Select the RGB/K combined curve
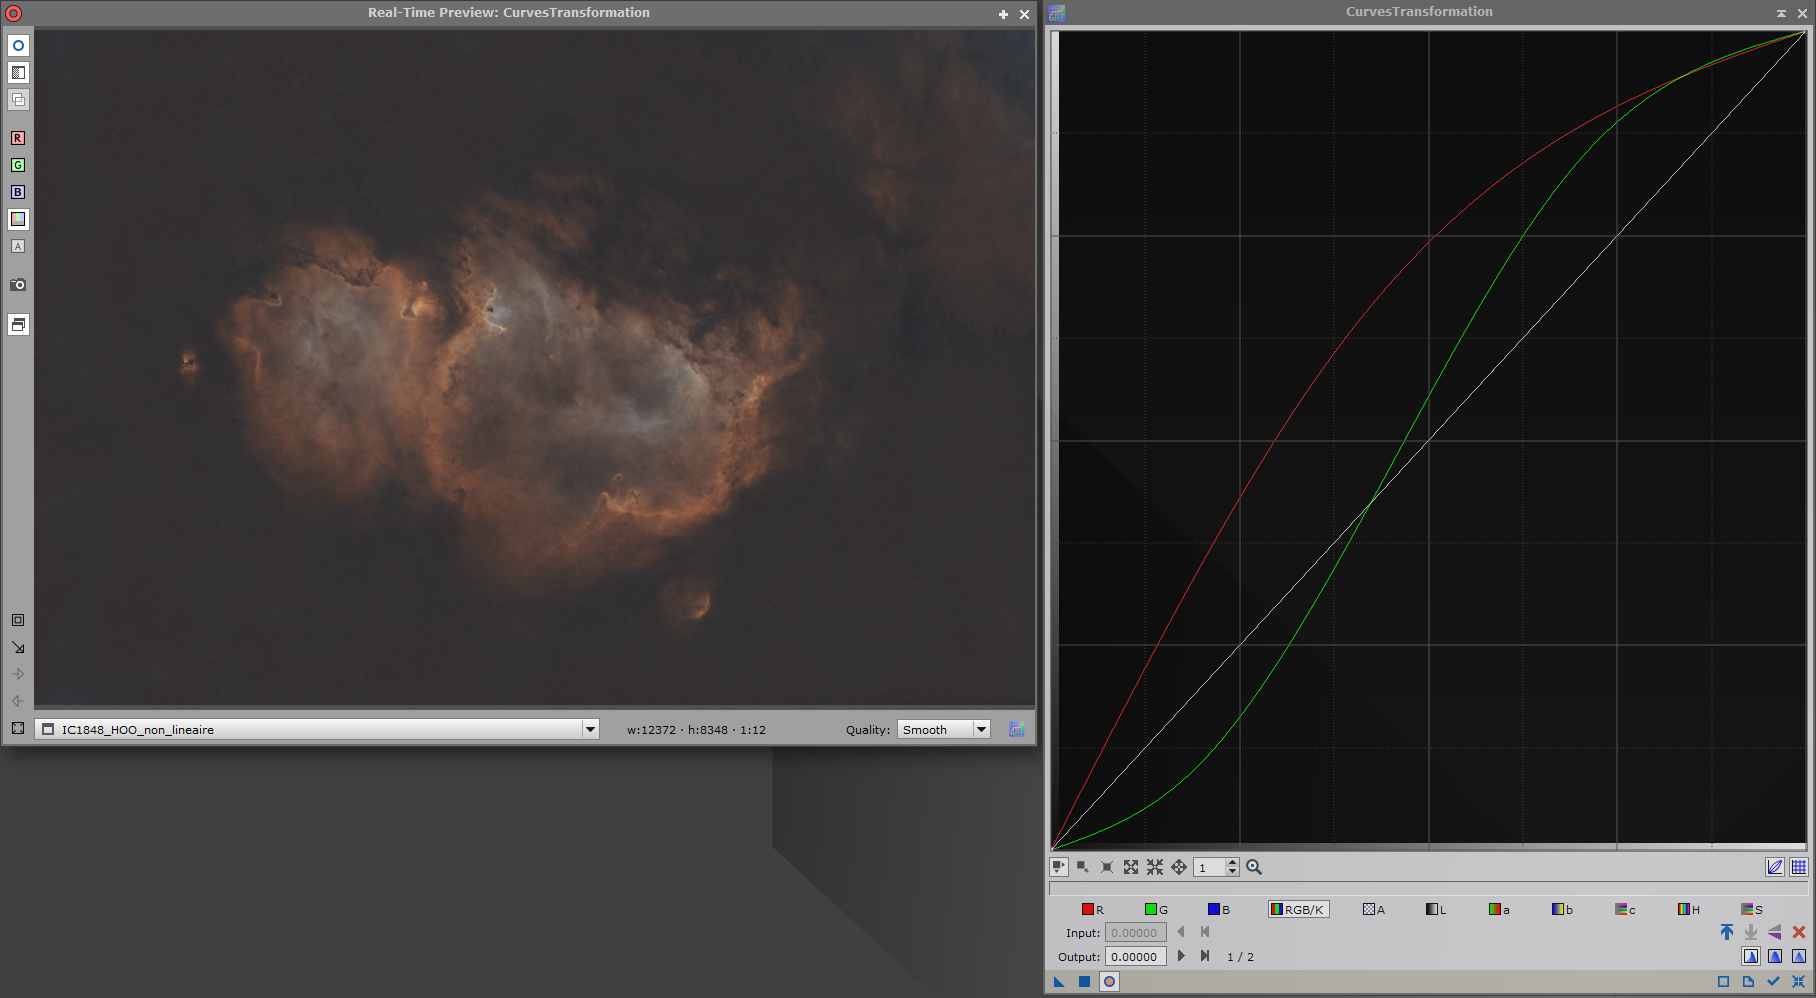The image size is (1816, 998). (x=1298, y=909)
